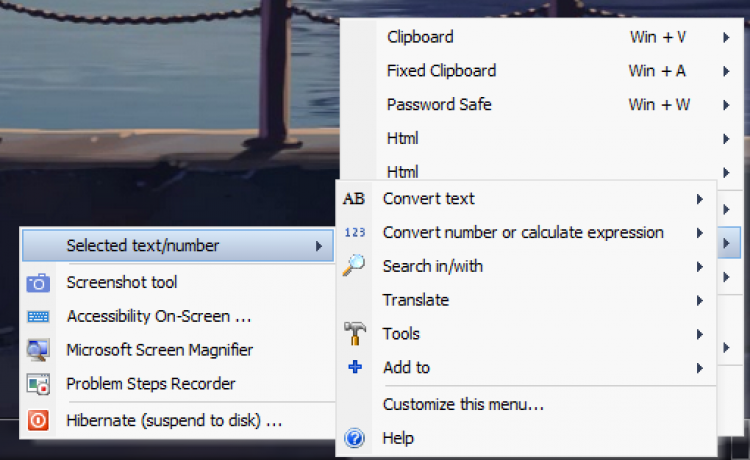The image size is (750, 460).
Task: Click the red Hibernate power icon
Action: (x=38, y=421)
